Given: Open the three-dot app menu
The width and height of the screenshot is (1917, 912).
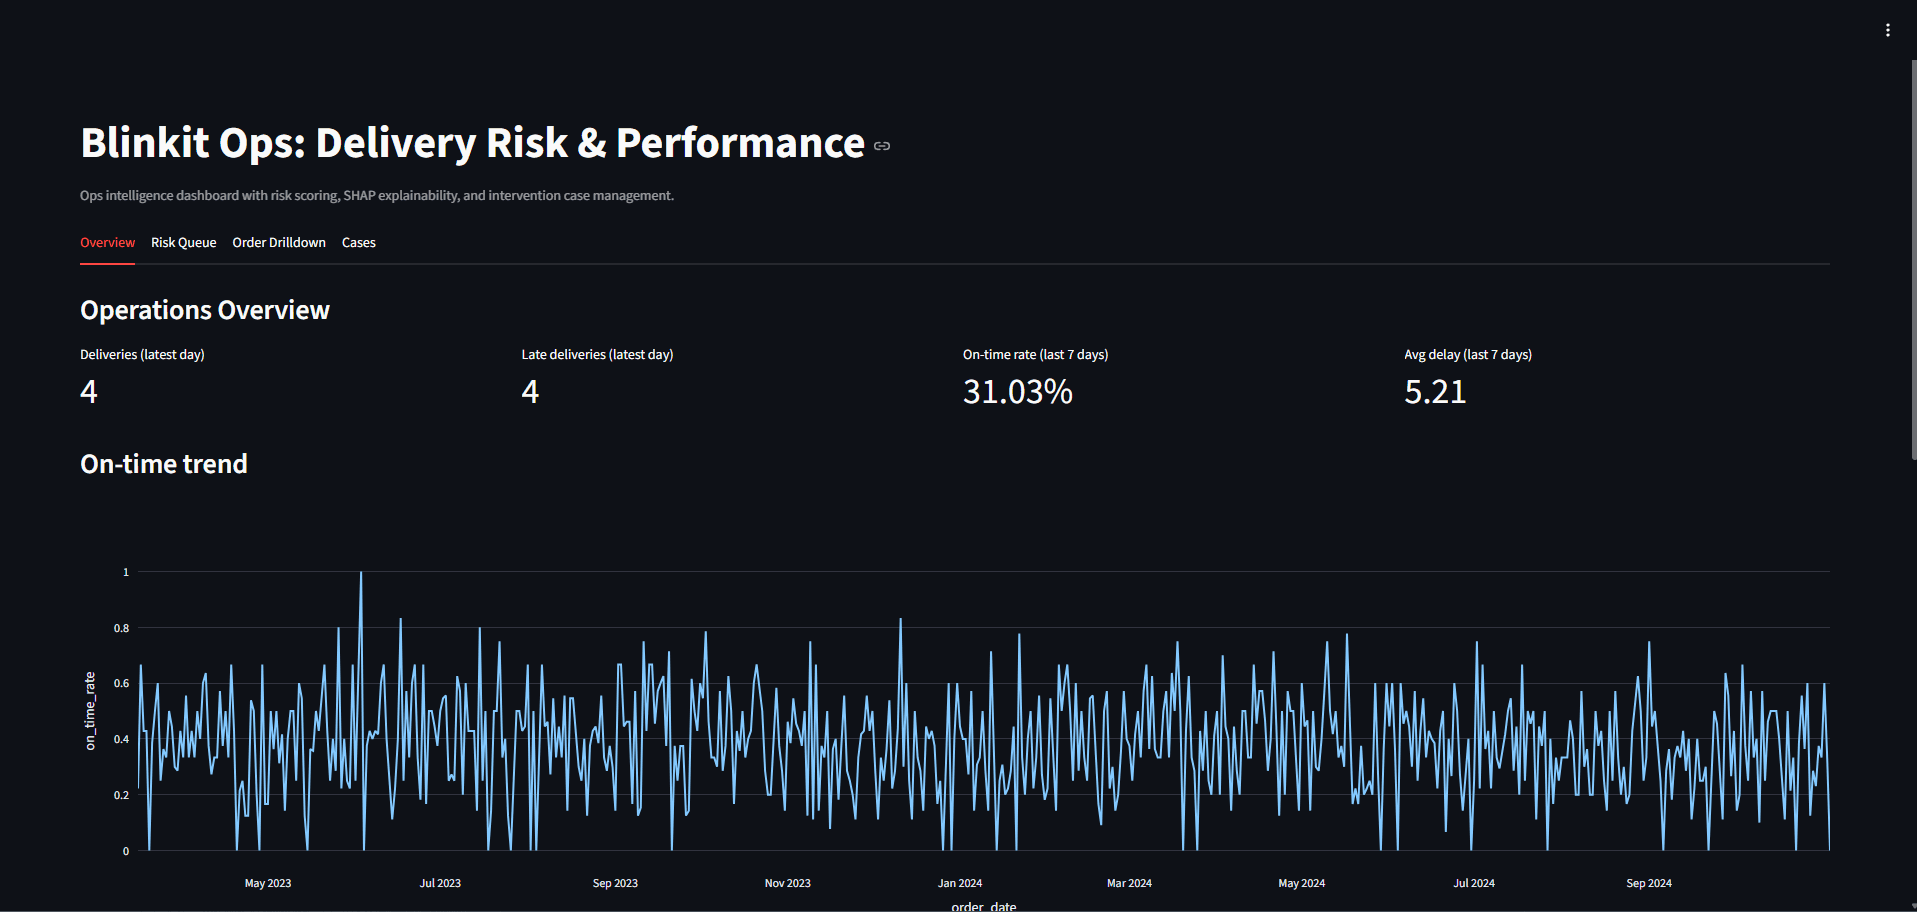Looking at the screenshot, I should point(1888,30).
